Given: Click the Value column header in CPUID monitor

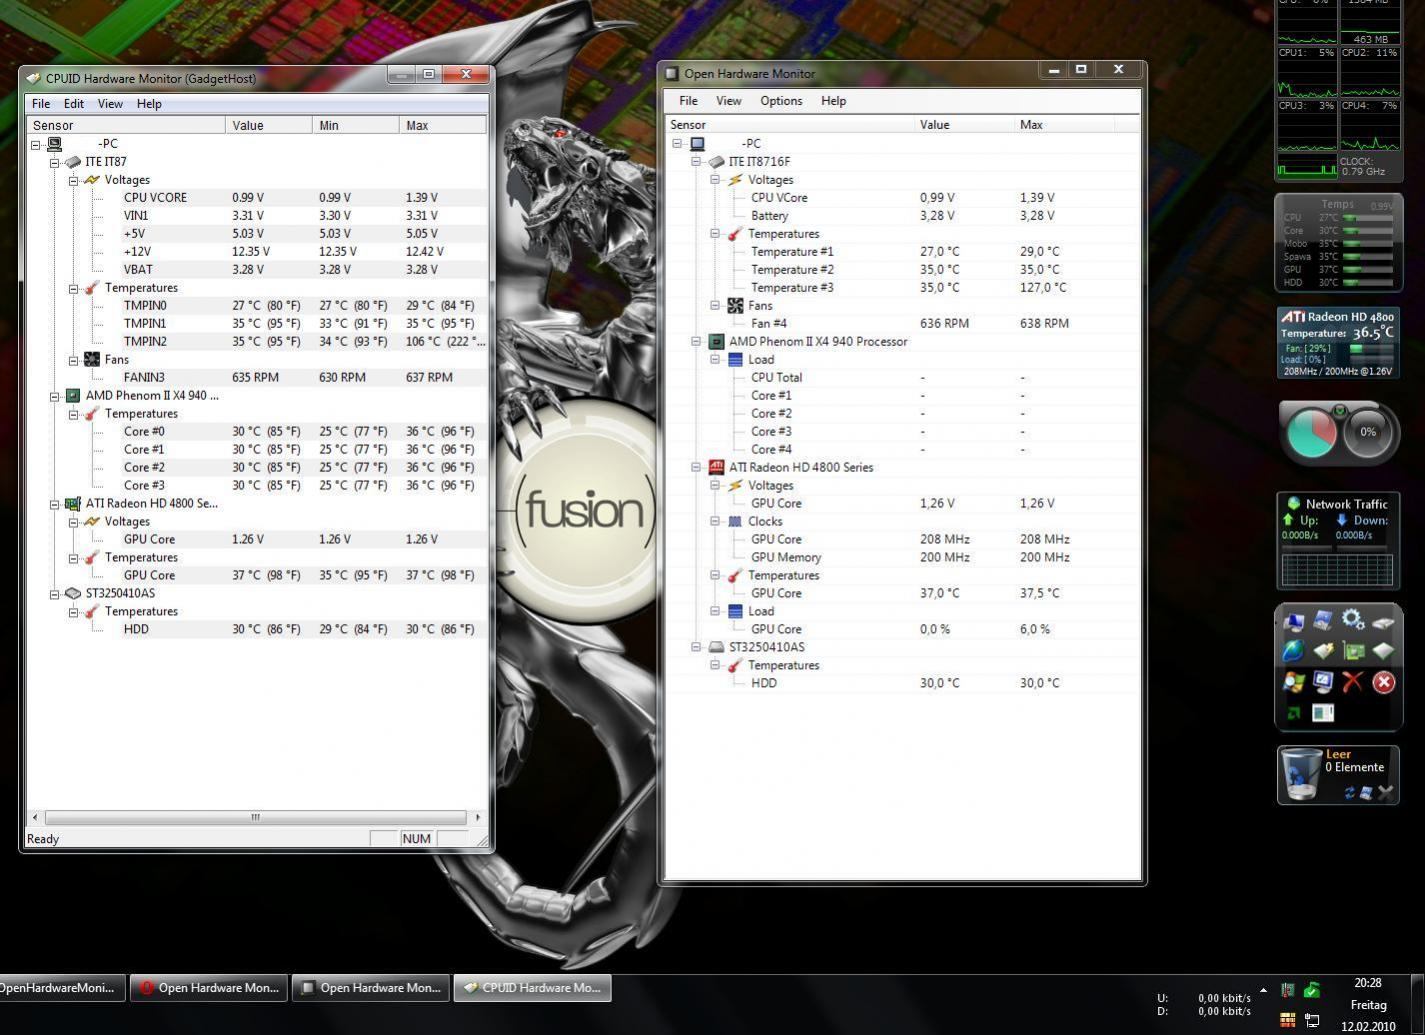Looking at the screenshot, I should tap(269, 125).
